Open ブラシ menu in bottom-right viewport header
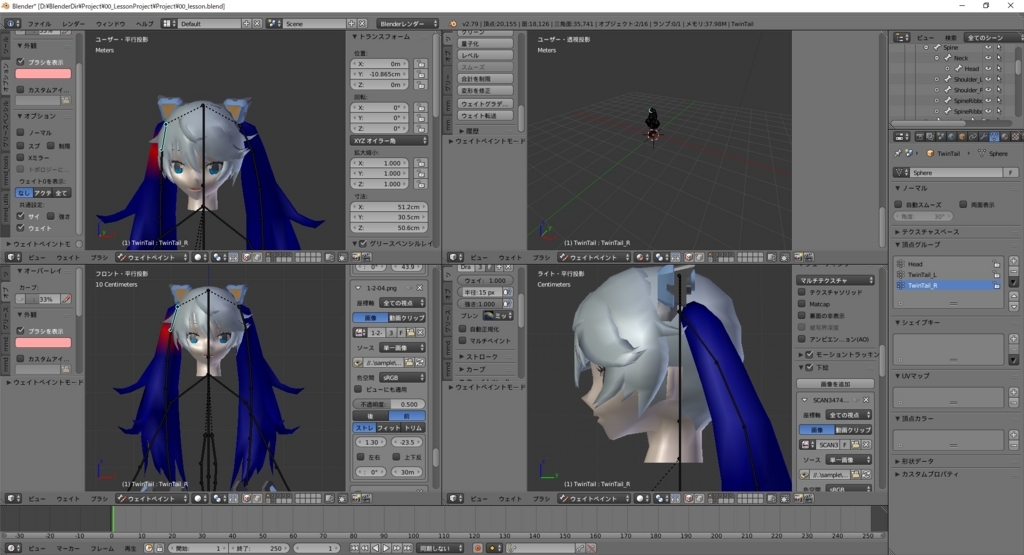 (541, 498)
